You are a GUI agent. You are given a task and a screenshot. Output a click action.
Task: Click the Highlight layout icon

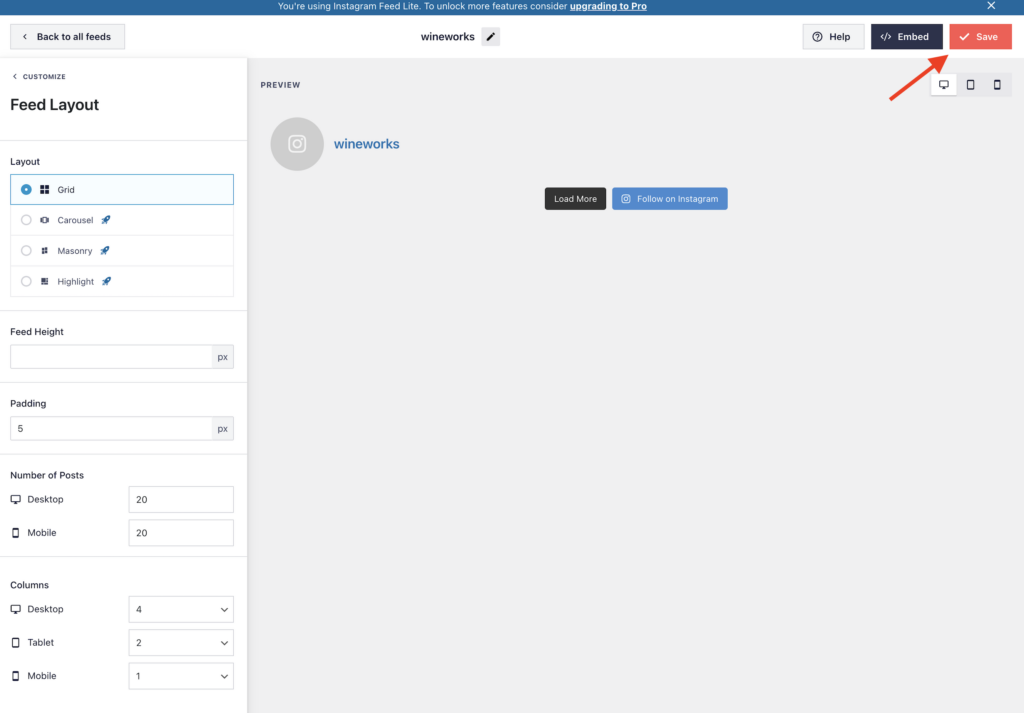44,281
